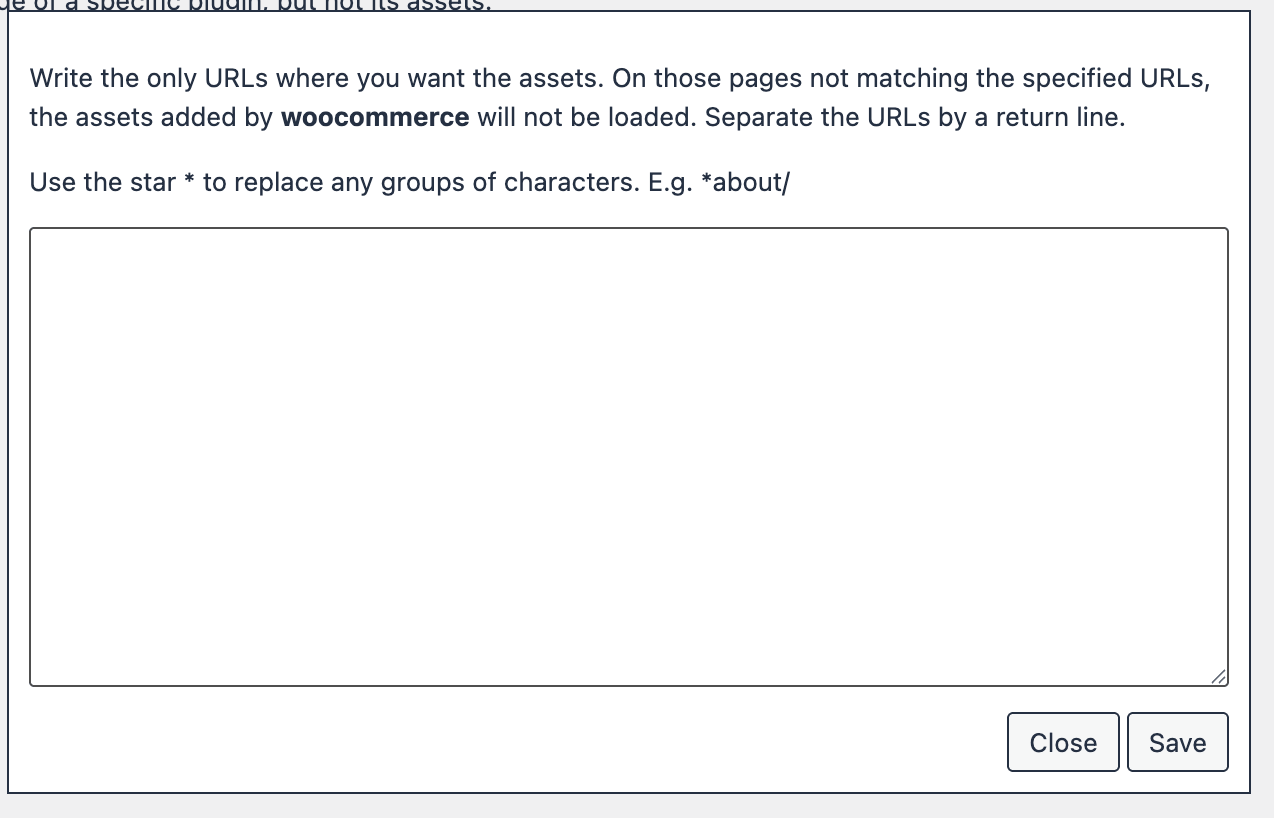
Task: Click the instruction paragraph about specified URLs
Action: point(620,97)
